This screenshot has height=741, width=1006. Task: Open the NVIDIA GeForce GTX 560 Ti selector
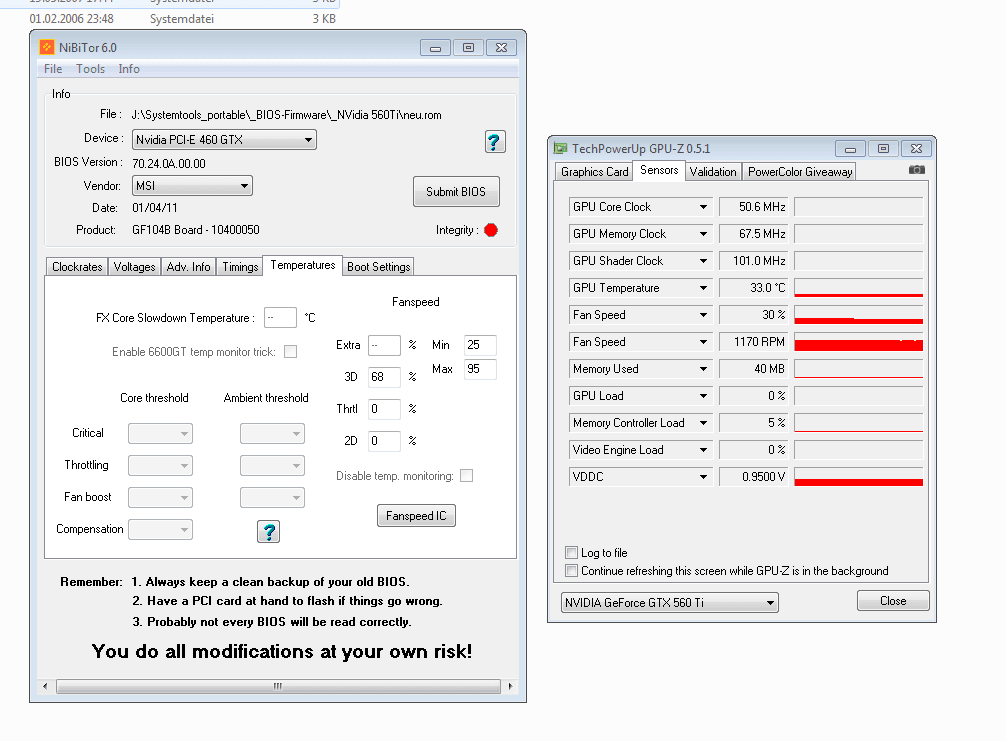tap(670, 602)
